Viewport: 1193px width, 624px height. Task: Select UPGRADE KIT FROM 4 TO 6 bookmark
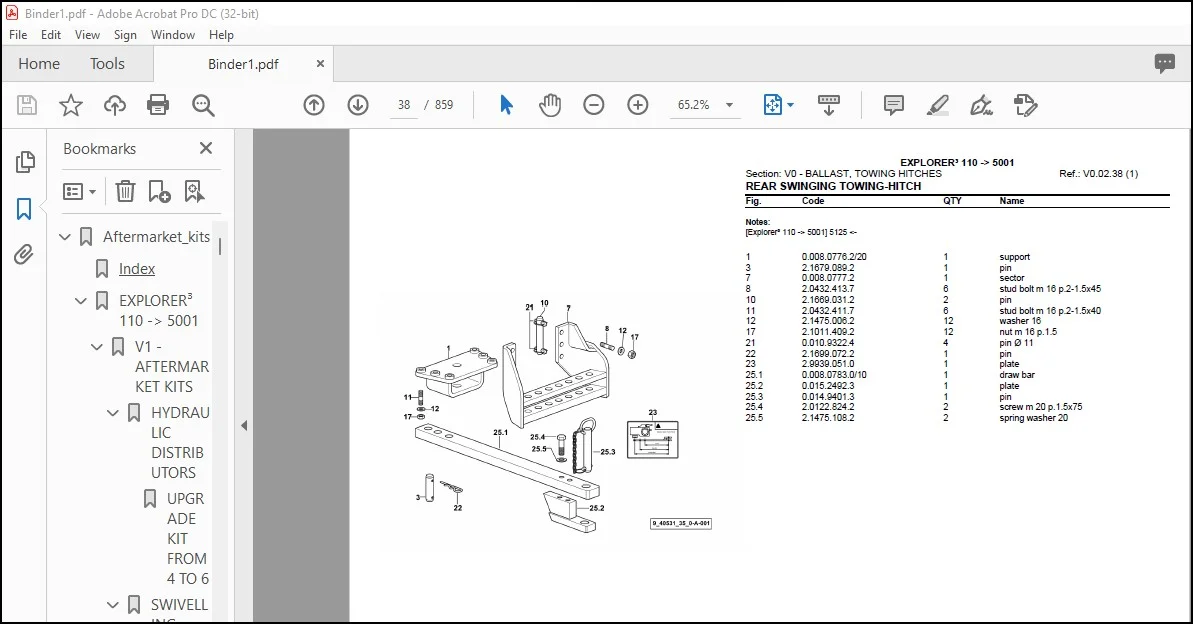pyautogui.click(x=187, y=539)
